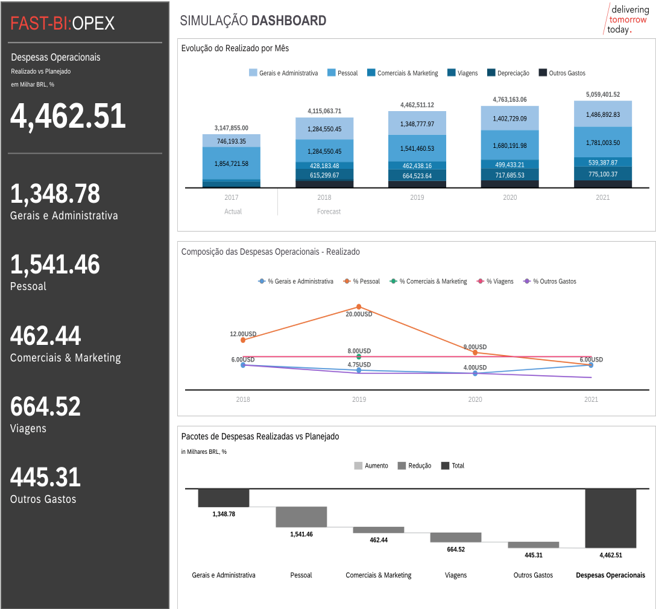Select the Viagens waterfall bar labeled 664.52

[456, 537]
